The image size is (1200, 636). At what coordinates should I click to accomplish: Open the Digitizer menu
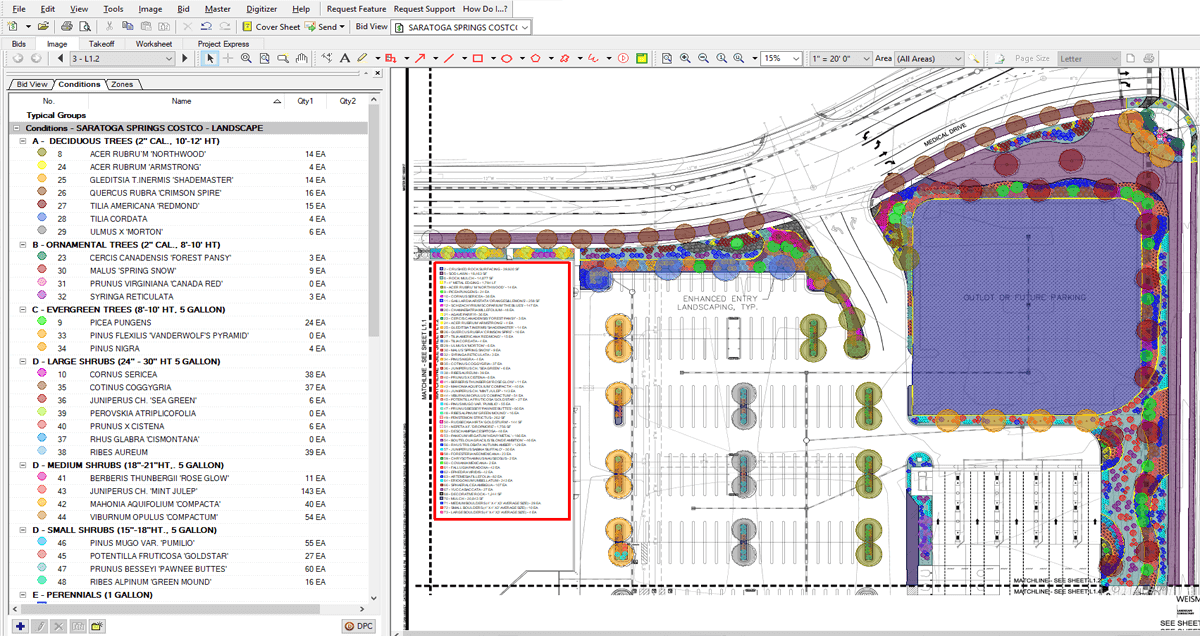point(260,8)
